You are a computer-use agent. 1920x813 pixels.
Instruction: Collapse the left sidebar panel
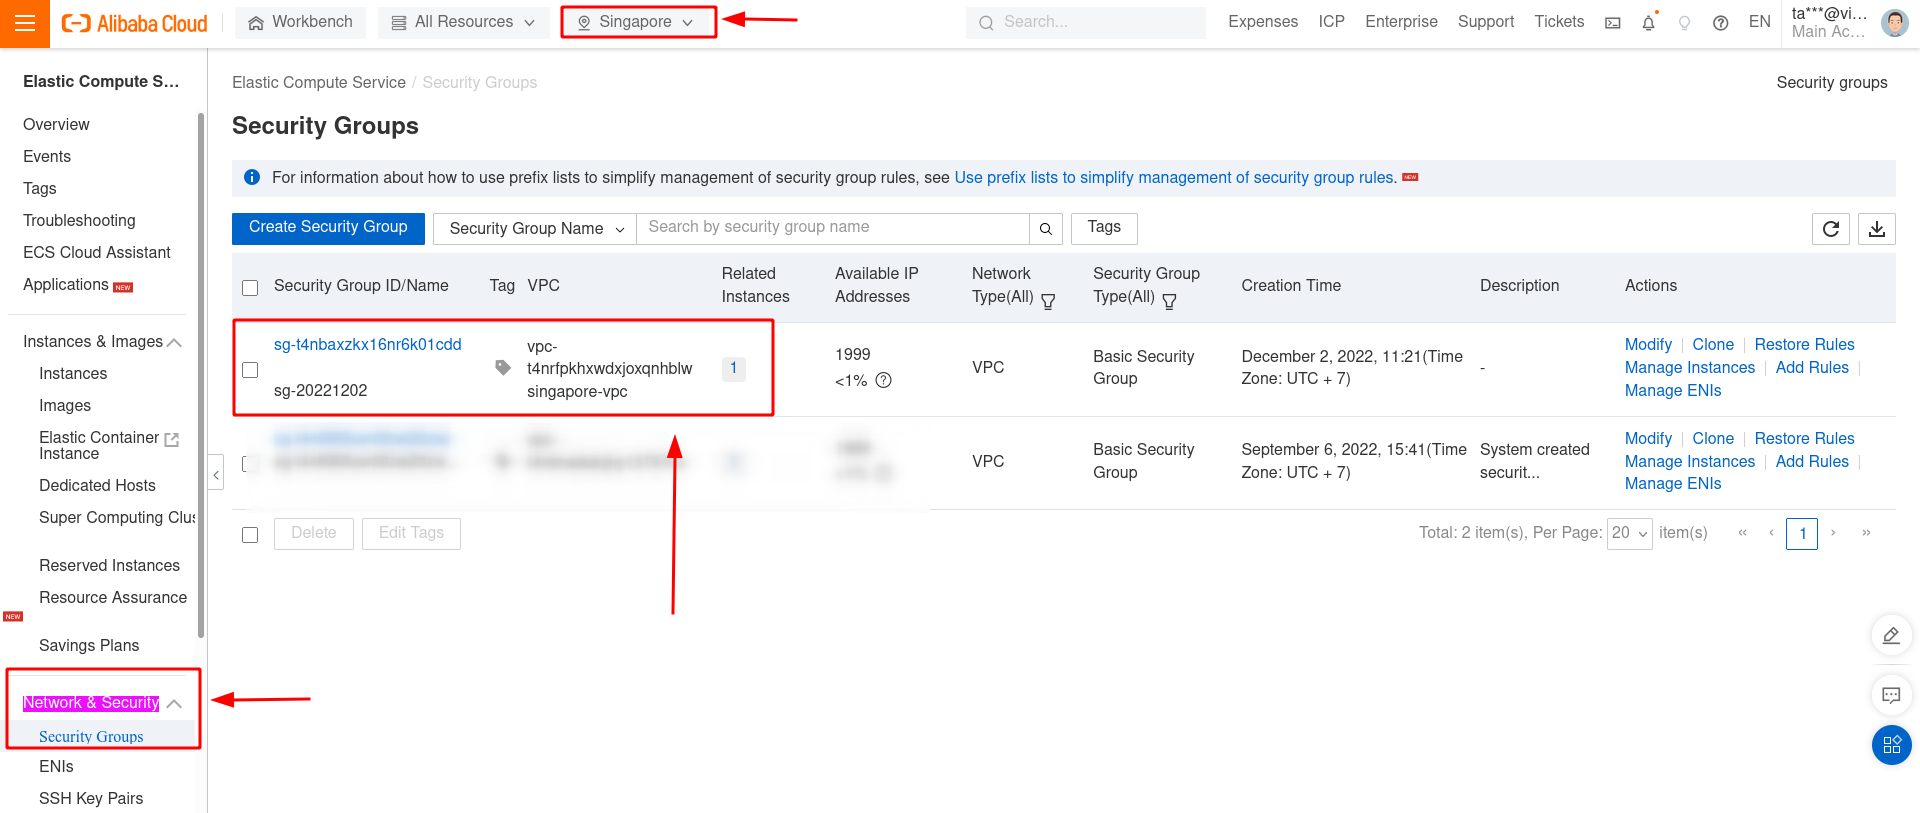pos(216,474)
